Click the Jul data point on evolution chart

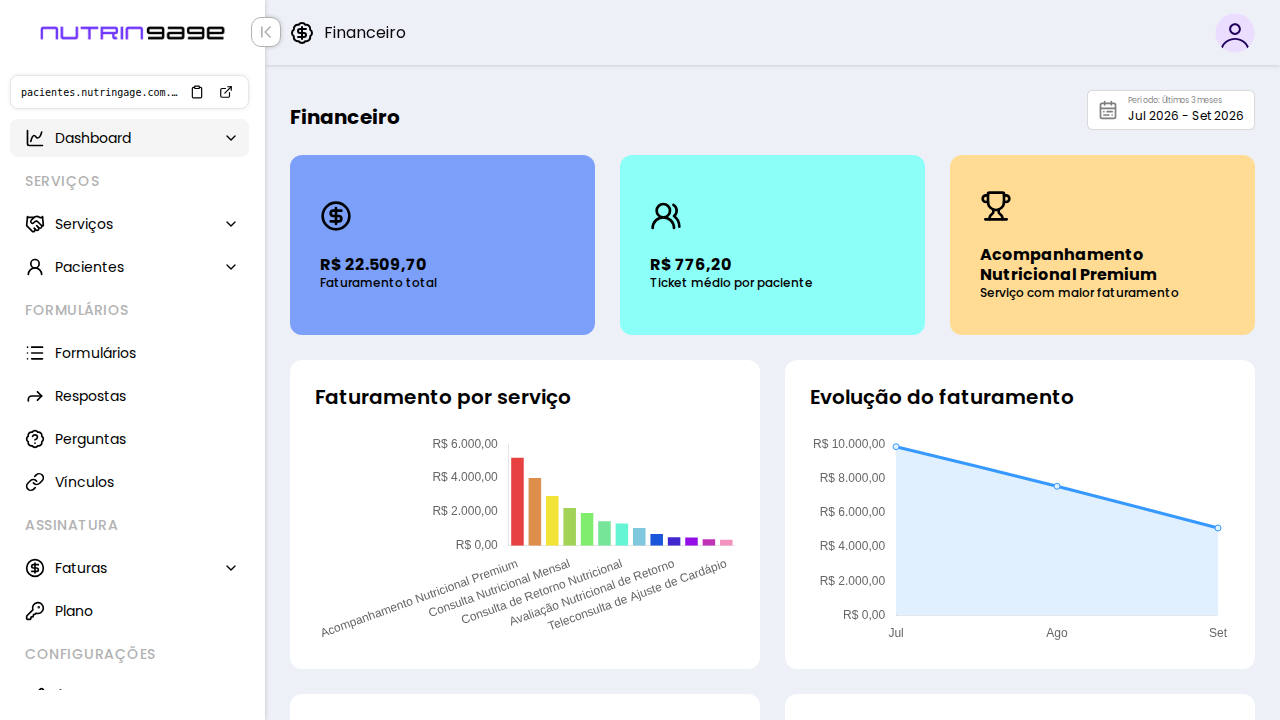(x=896, y=446)
